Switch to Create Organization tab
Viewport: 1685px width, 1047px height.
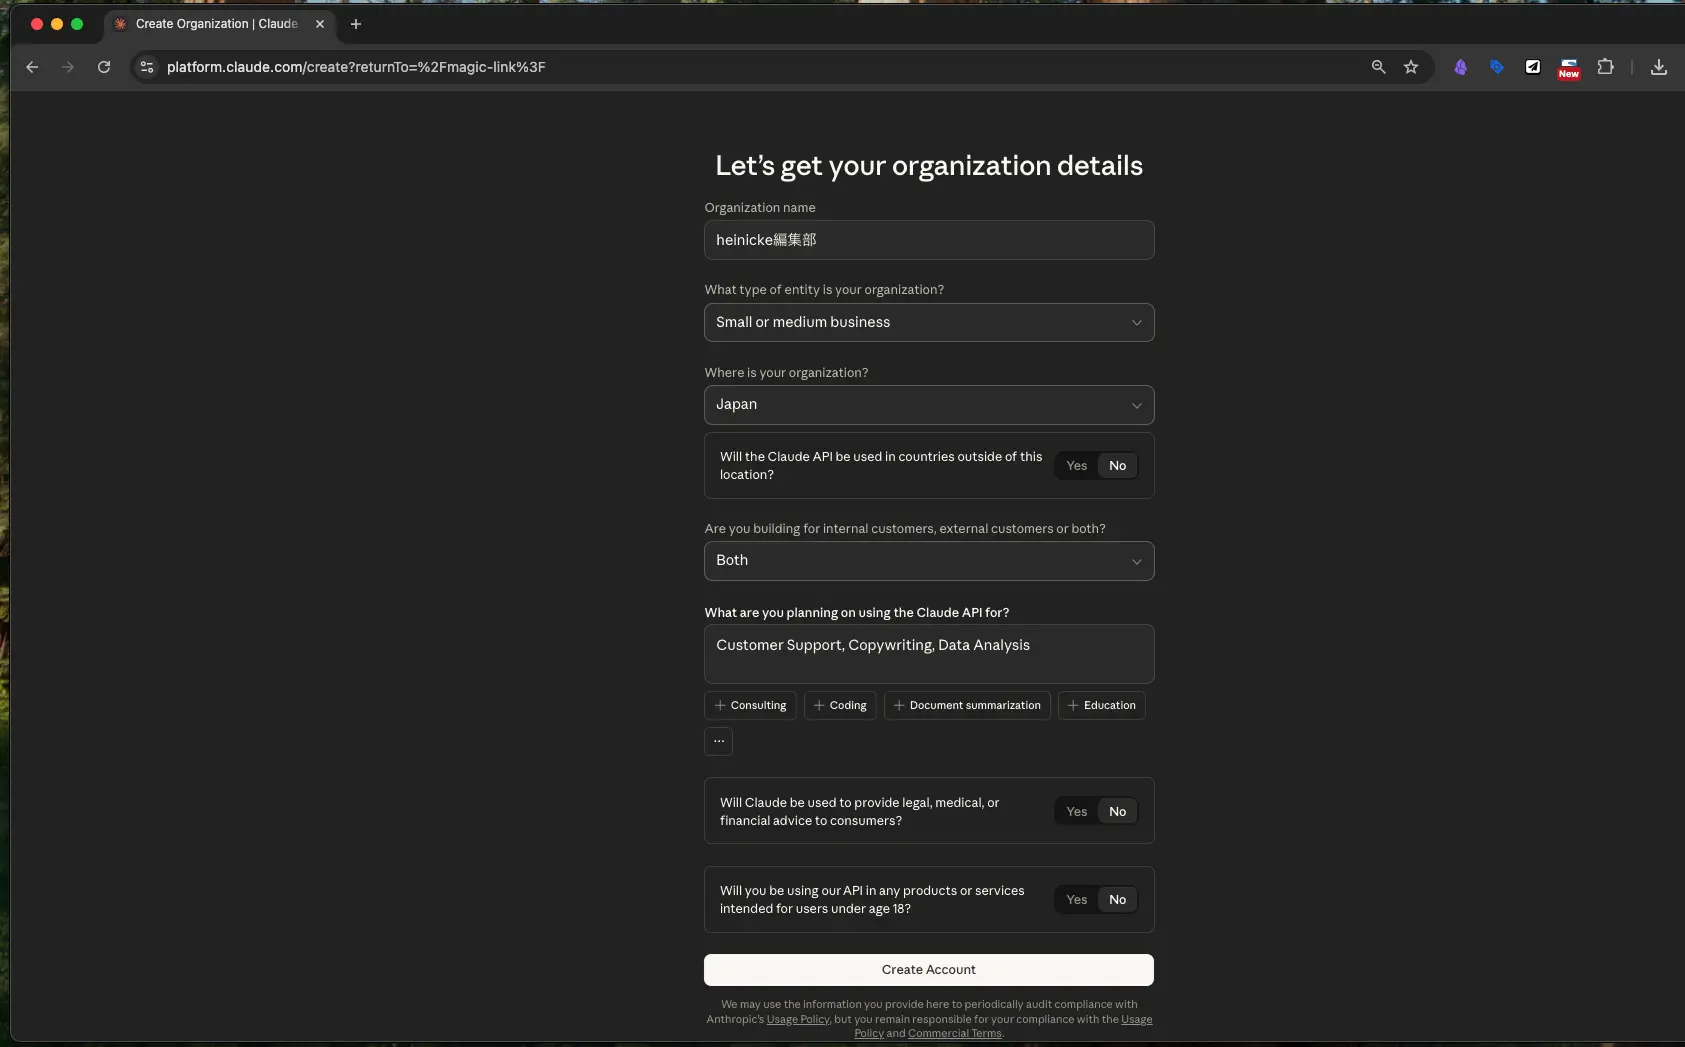(x=217, y=24)
